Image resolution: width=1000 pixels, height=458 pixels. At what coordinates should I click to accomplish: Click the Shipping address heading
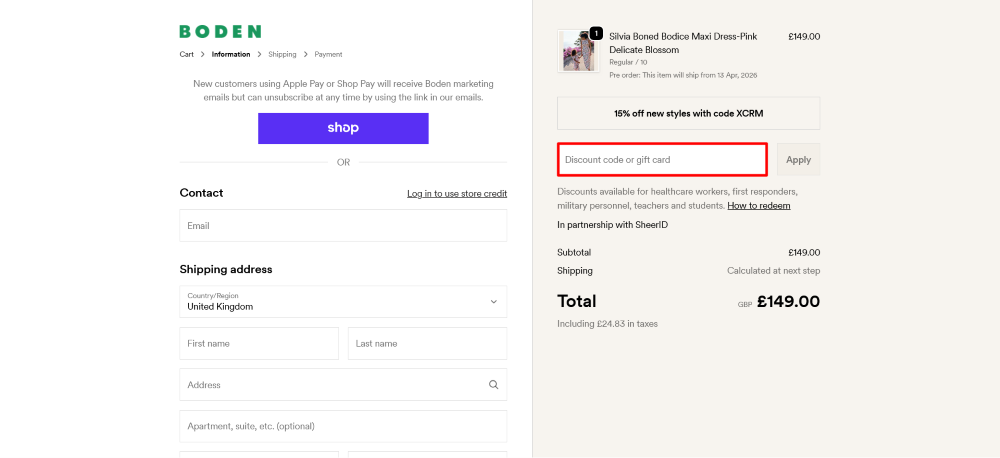coord(226,269)
